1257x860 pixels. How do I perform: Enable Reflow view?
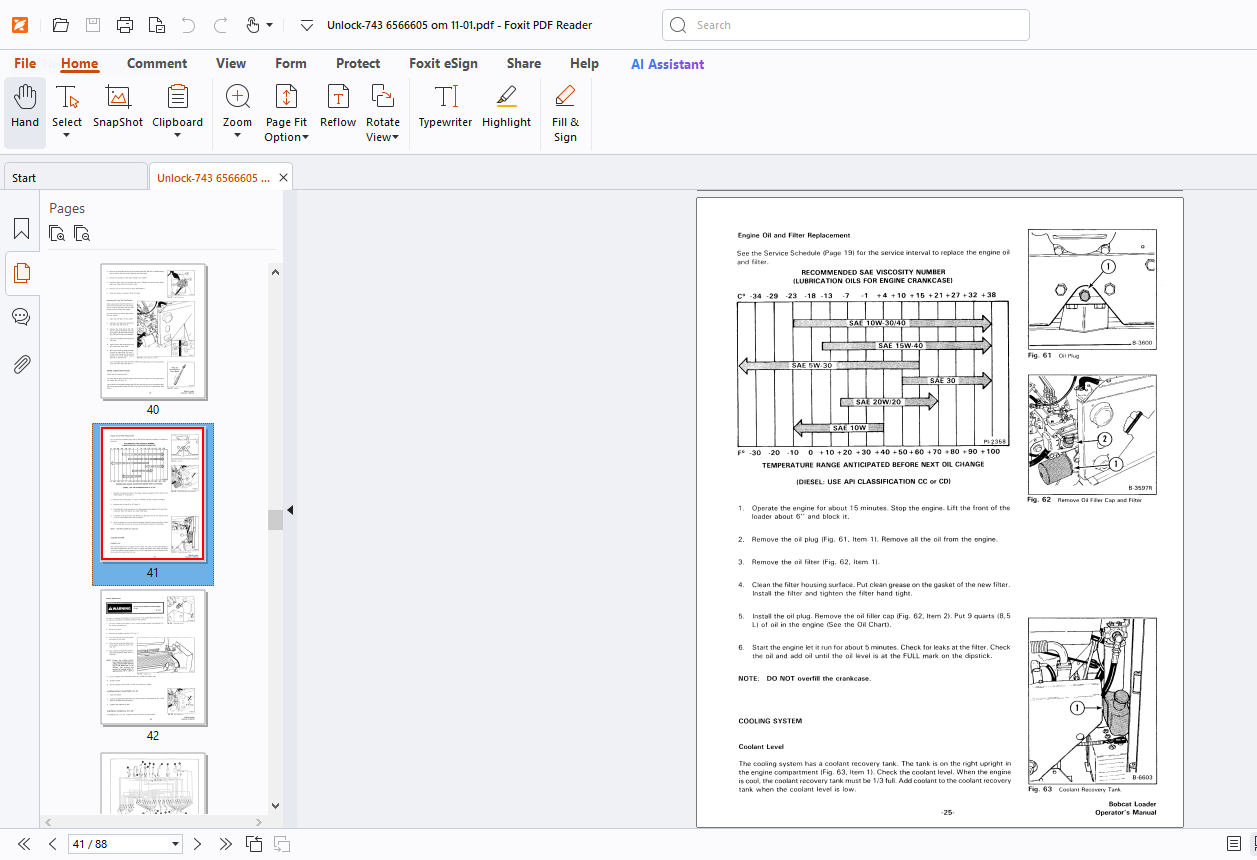click(338, 108)
